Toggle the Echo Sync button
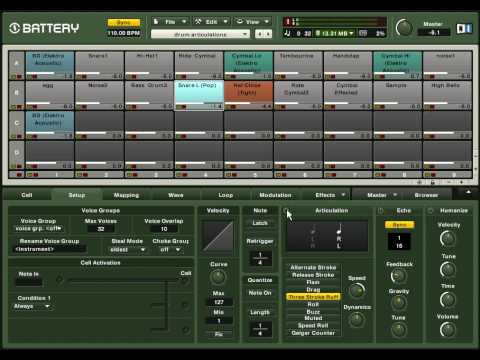The width and height of the screenshot is (480, 360). pyautogui.click(x=399, y=225)
